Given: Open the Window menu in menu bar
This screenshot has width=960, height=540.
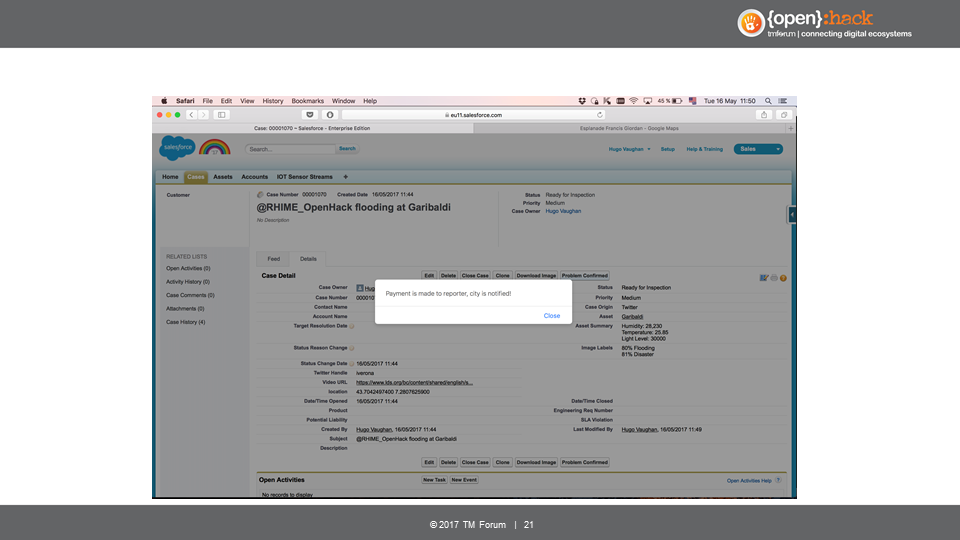Looking at the screenshot, I should click(x=343, y=101).
